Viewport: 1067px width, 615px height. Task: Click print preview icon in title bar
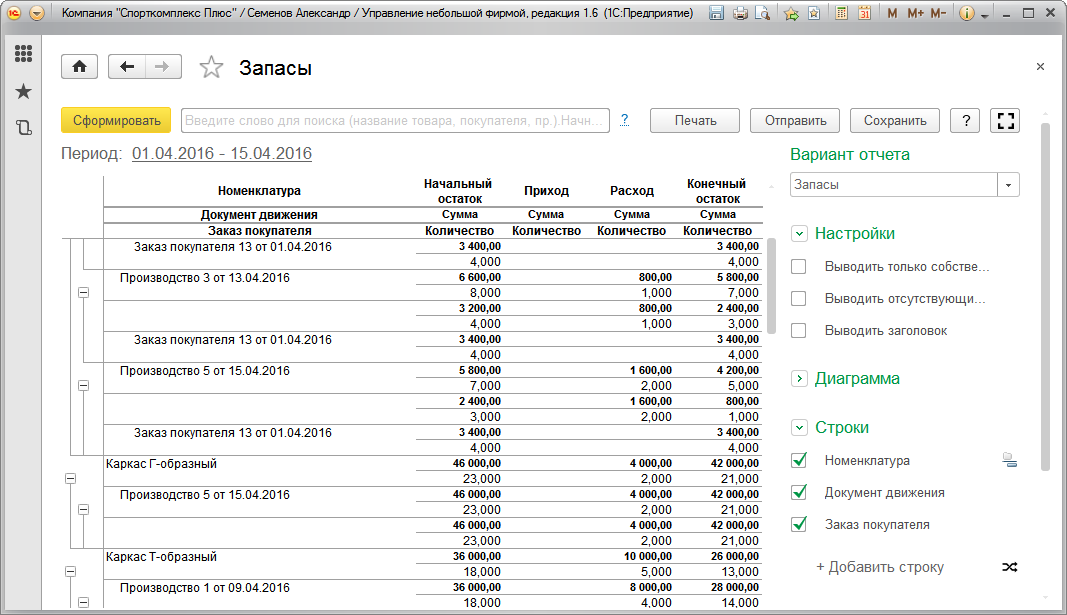762,14
